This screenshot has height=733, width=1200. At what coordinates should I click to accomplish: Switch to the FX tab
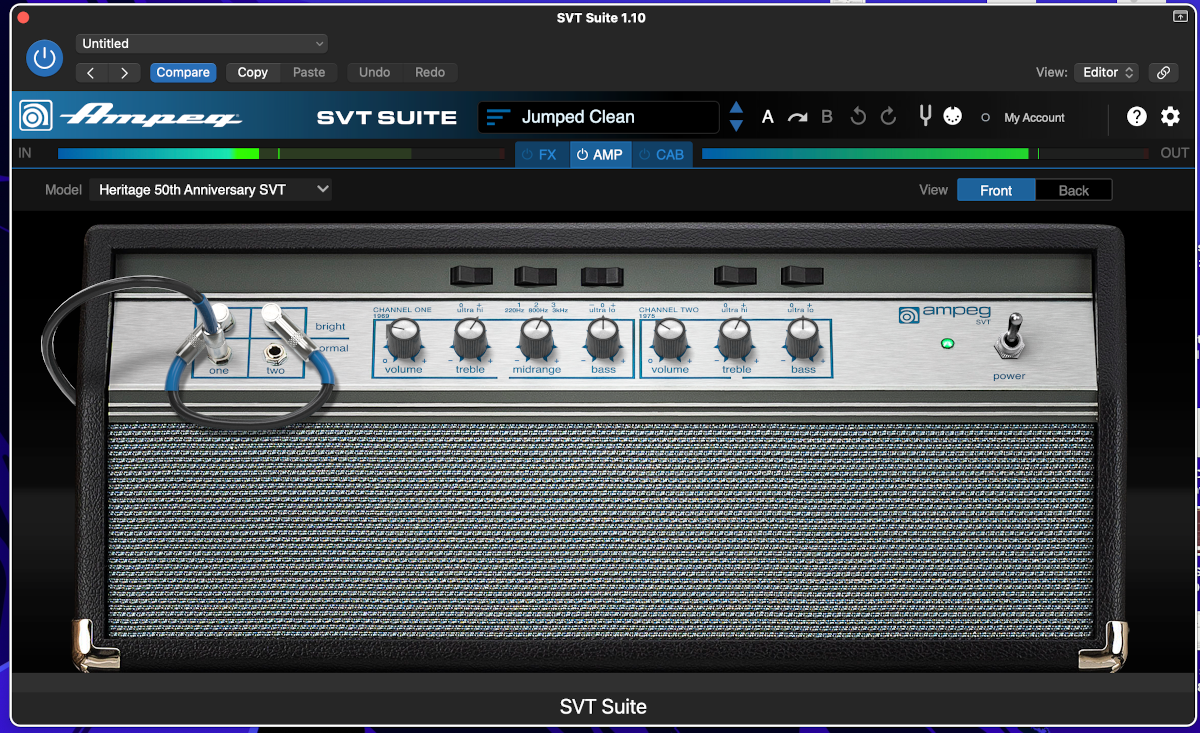tap(541, 154)
